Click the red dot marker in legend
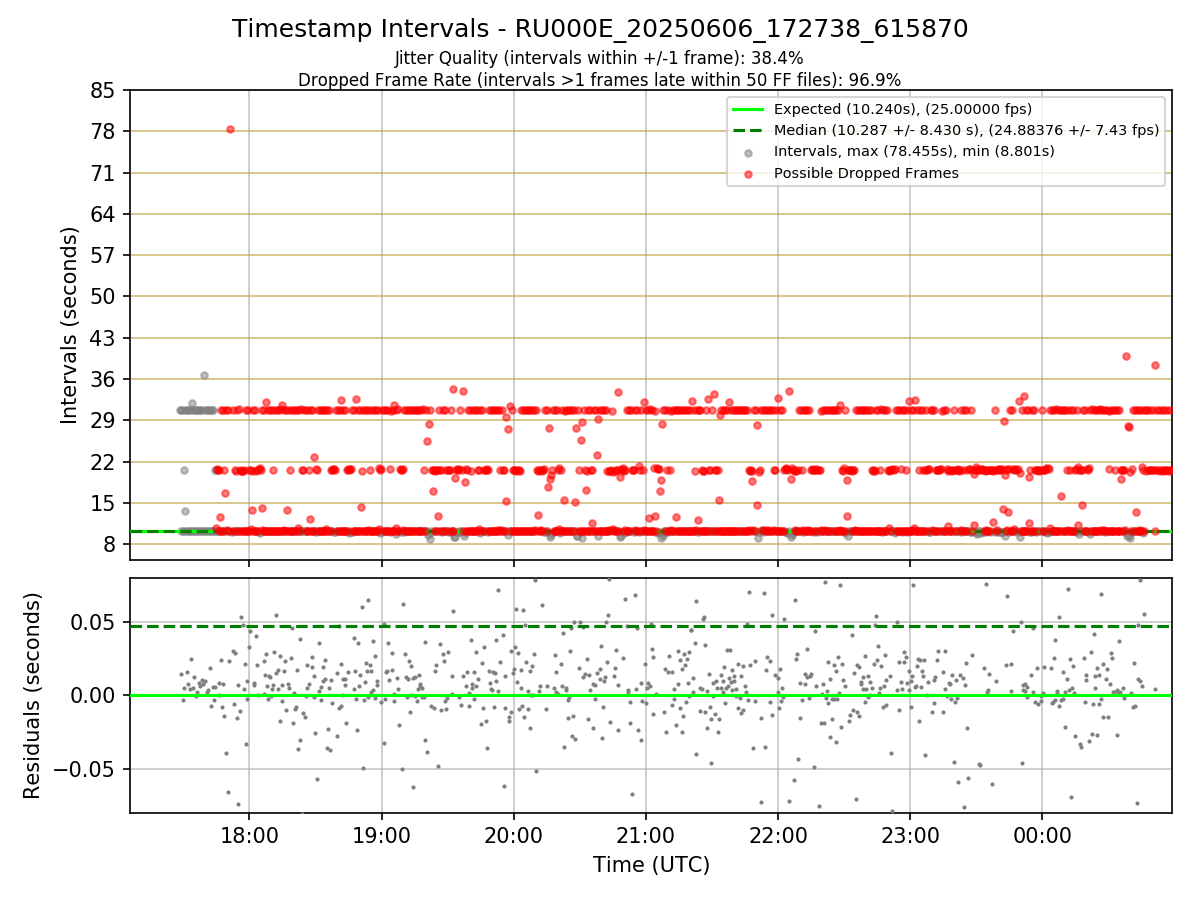Image resolution: width=1200 pixels, height=900 pixels. [x=748, y=174]
